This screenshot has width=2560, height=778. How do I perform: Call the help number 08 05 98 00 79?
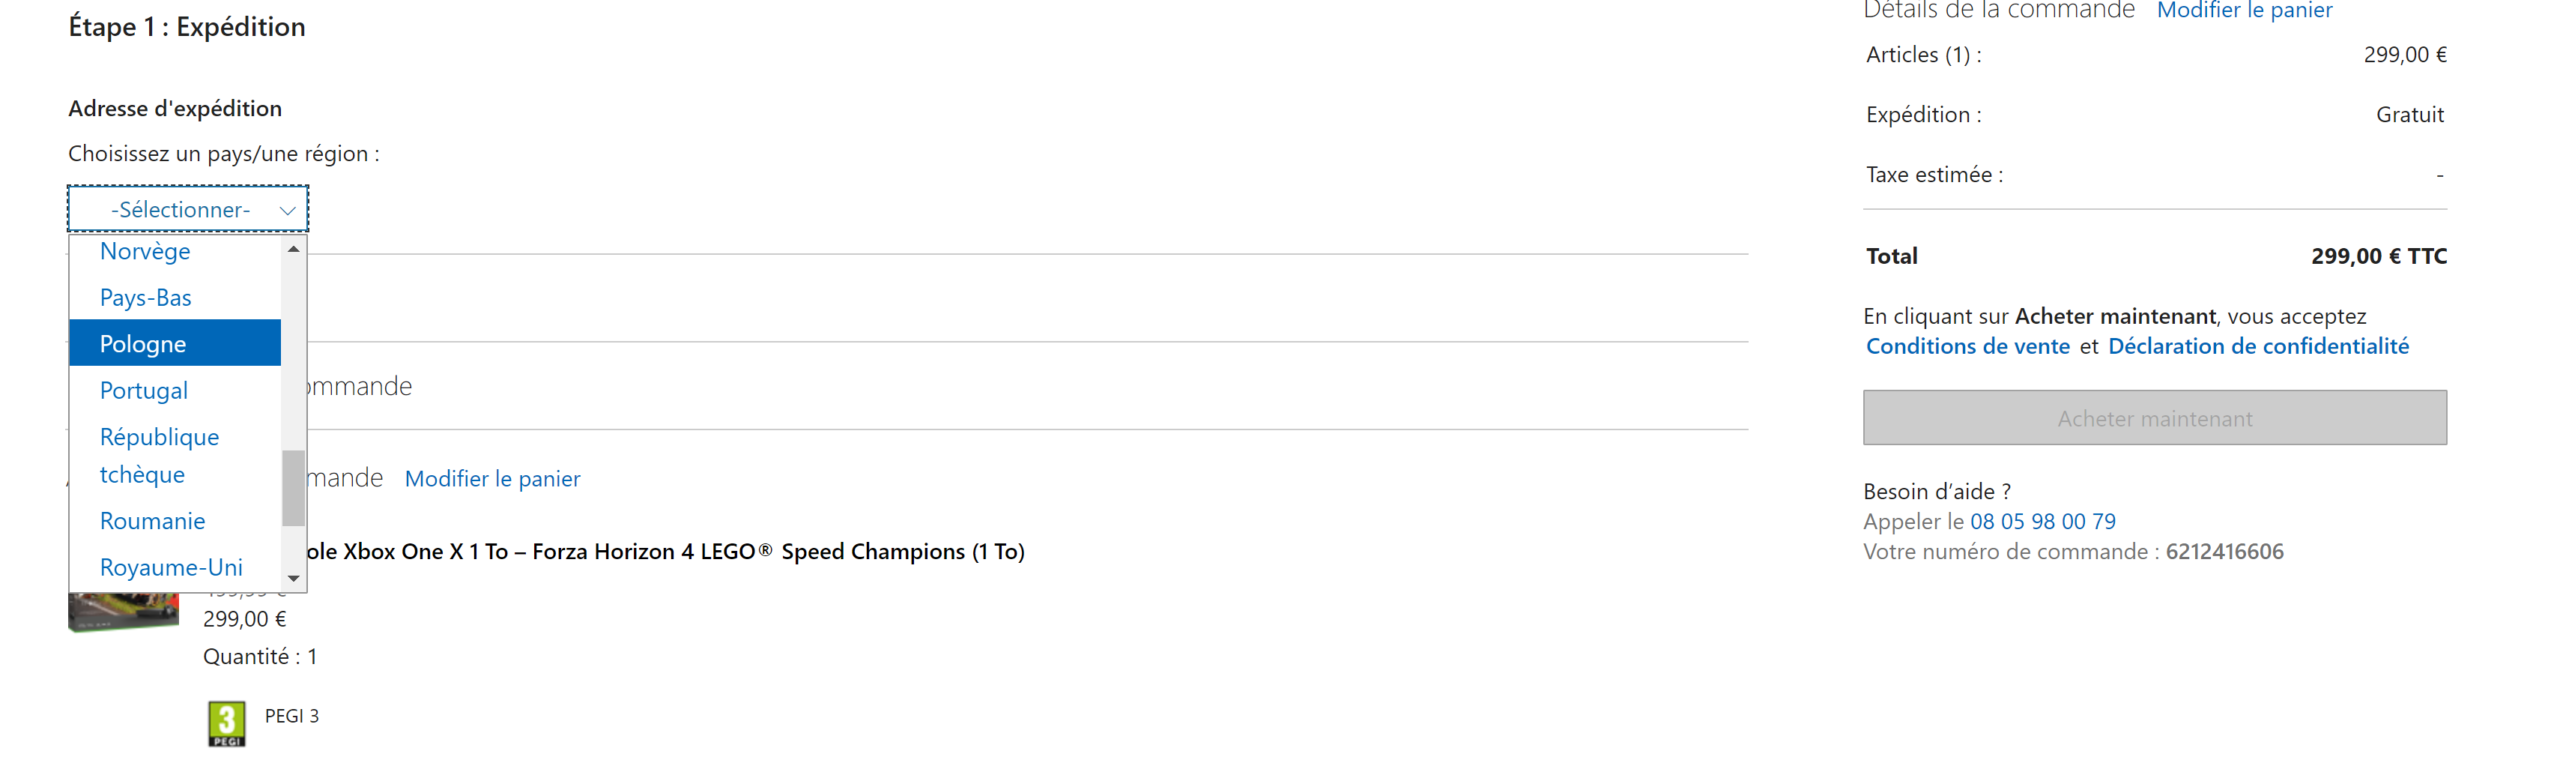(2042, 521)
